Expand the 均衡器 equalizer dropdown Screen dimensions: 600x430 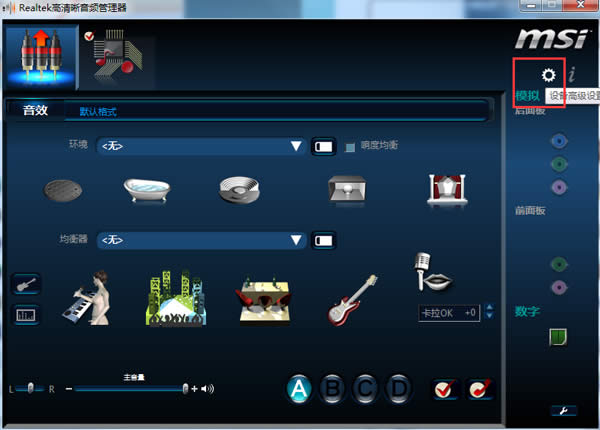[x=201, y=240]
